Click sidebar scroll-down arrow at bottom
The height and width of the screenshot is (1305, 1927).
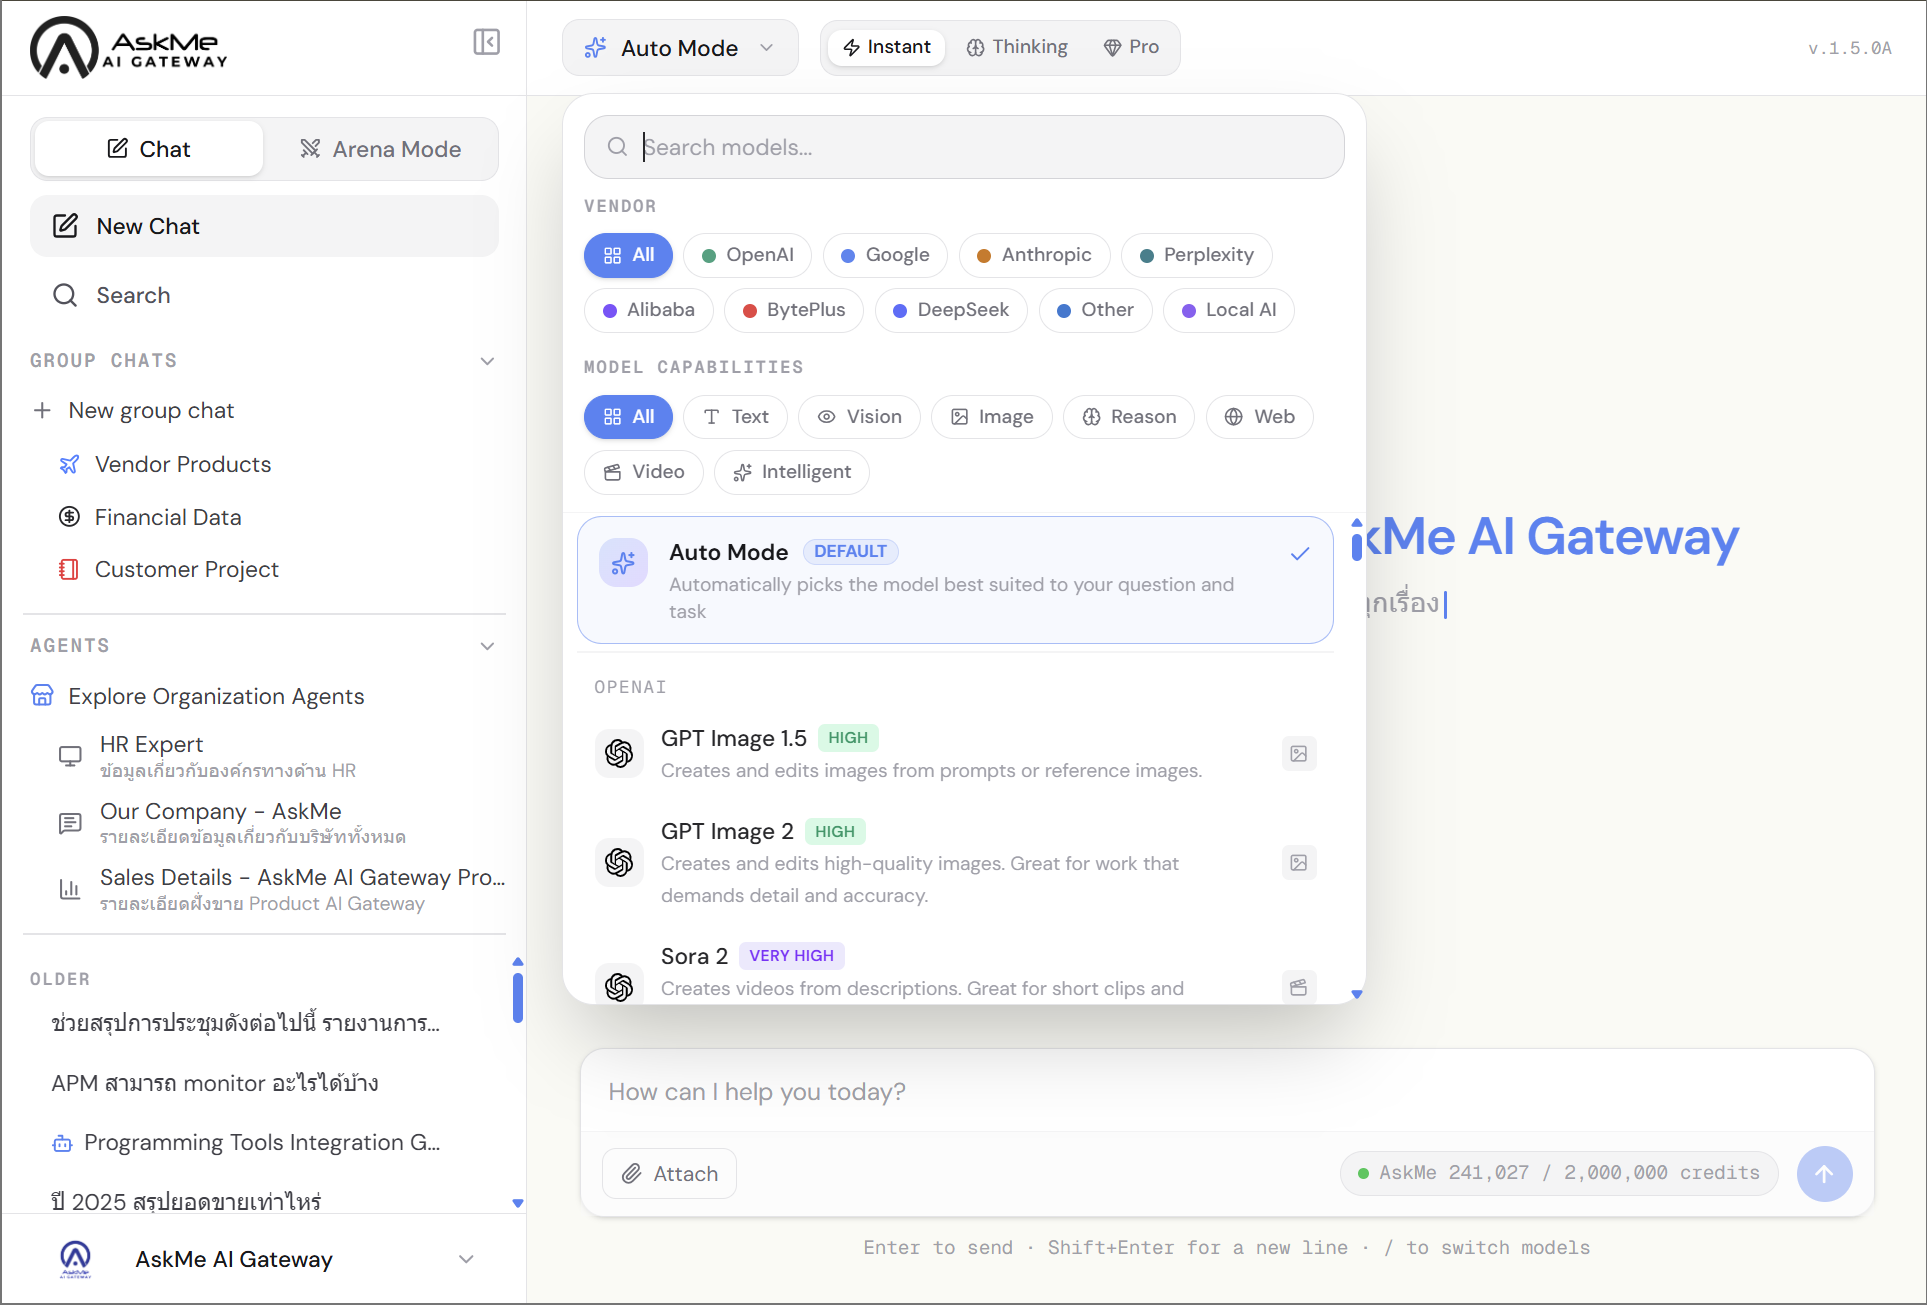518,1203
